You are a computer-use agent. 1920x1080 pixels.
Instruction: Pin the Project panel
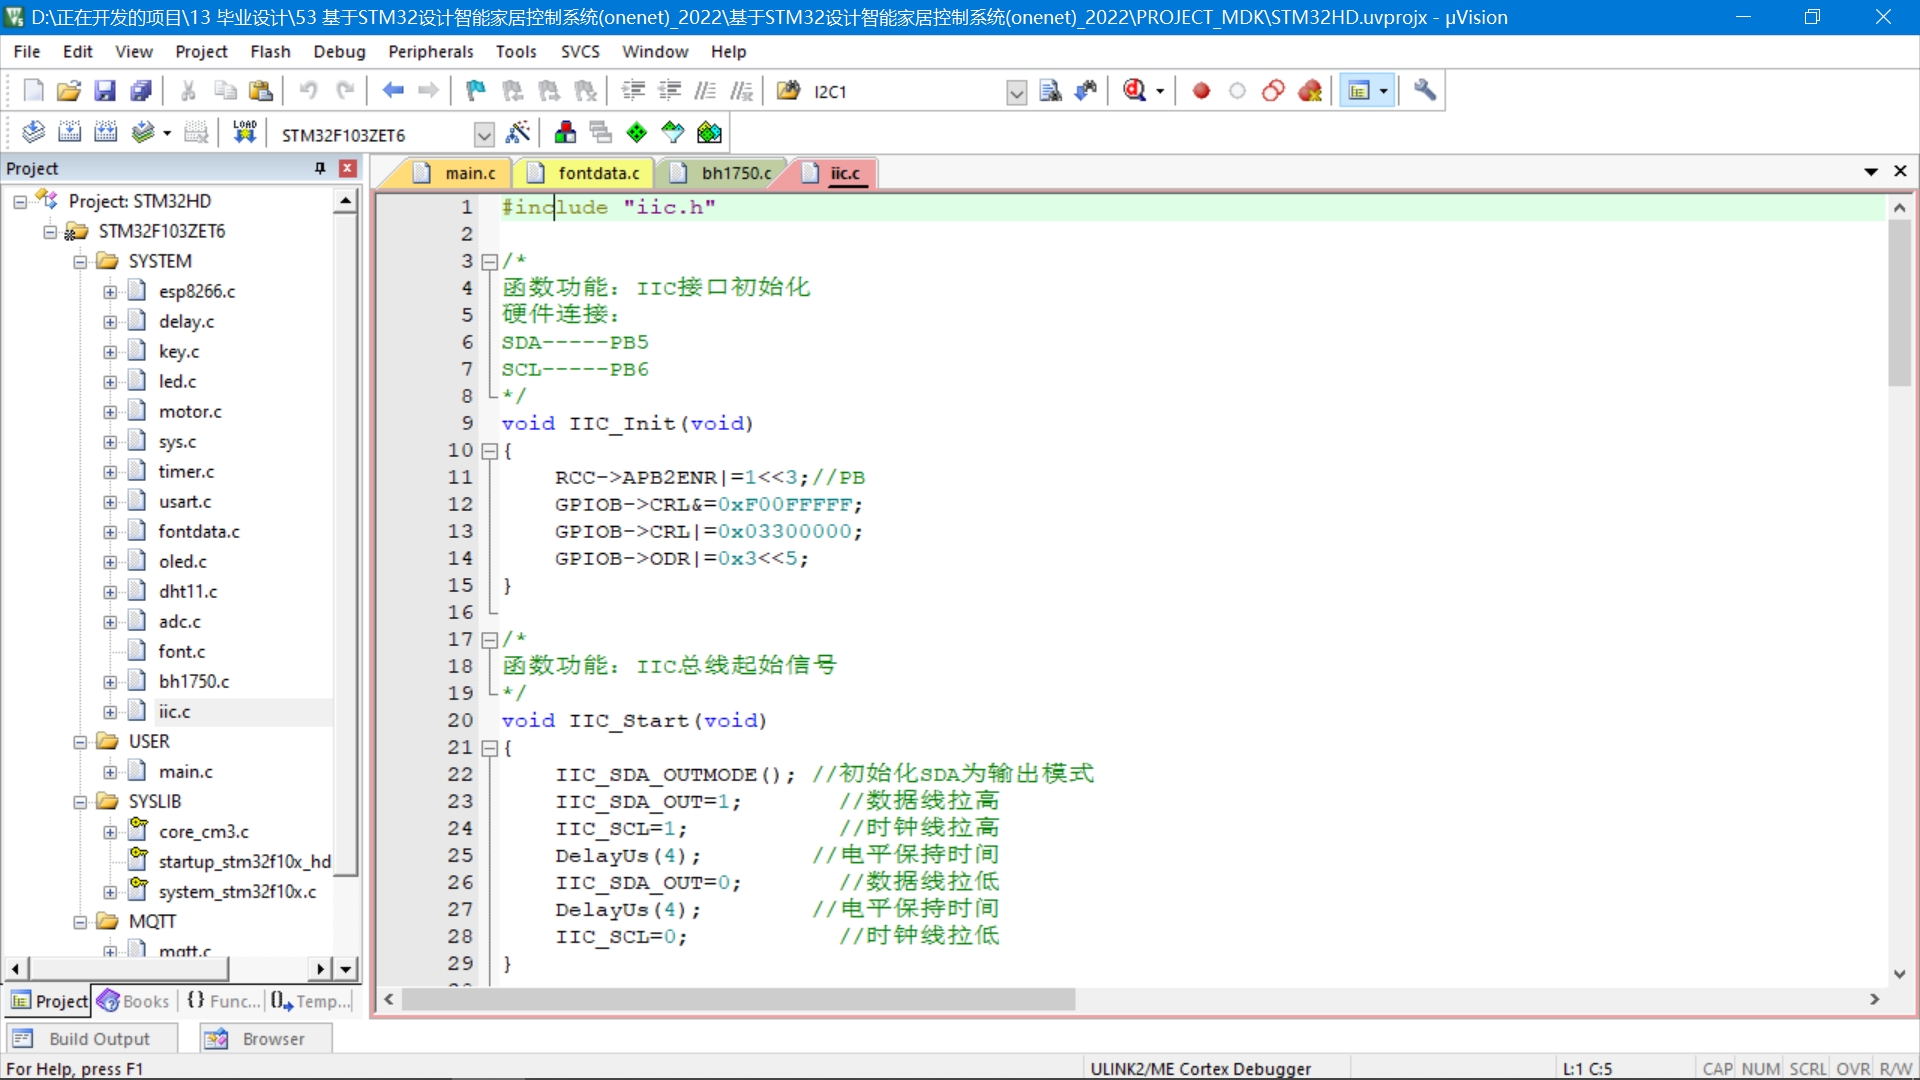pos(320,168)
